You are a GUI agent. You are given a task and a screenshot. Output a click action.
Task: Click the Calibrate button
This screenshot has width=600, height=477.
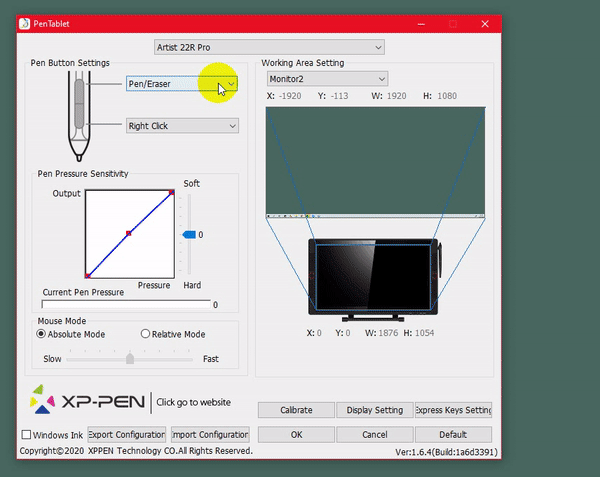coord(296,410)
